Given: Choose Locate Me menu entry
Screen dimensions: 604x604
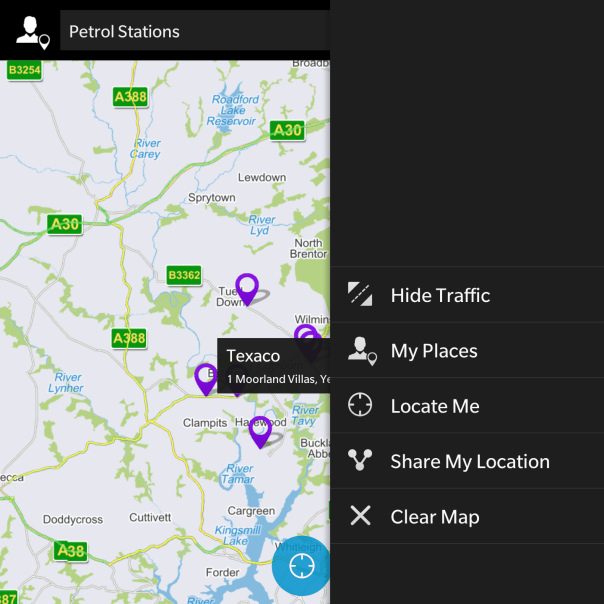Looking at the screenshot, I should coord(467,406).
